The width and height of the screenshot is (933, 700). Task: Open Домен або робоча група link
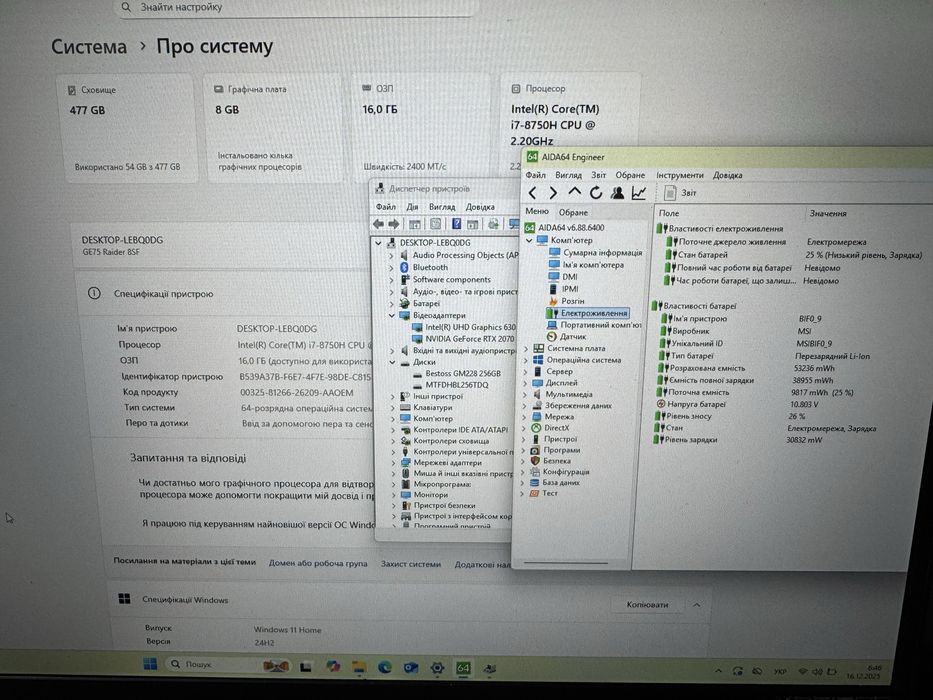coord(318,563)
